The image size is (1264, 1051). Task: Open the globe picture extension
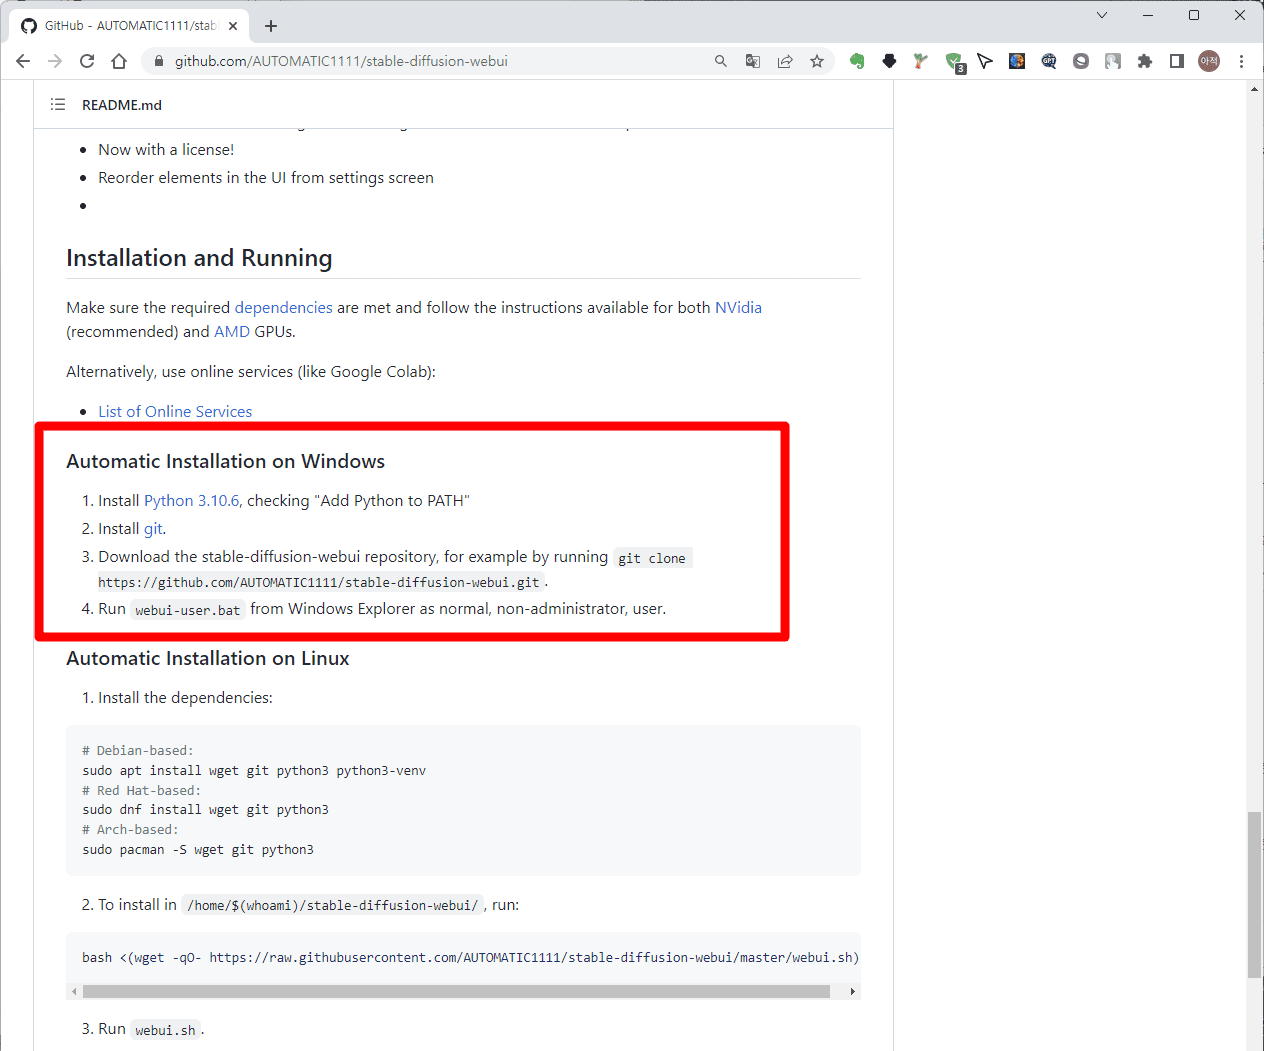click(1017, 61)
